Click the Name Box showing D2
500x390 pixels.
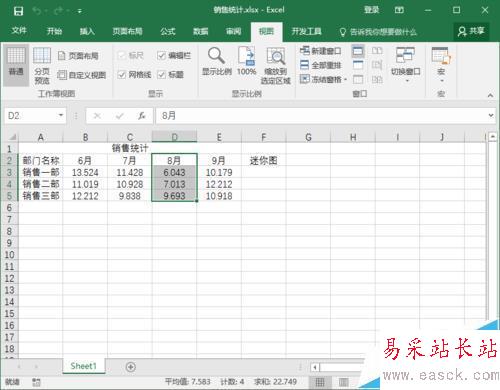pyautogui.click(x=31, y=116)
